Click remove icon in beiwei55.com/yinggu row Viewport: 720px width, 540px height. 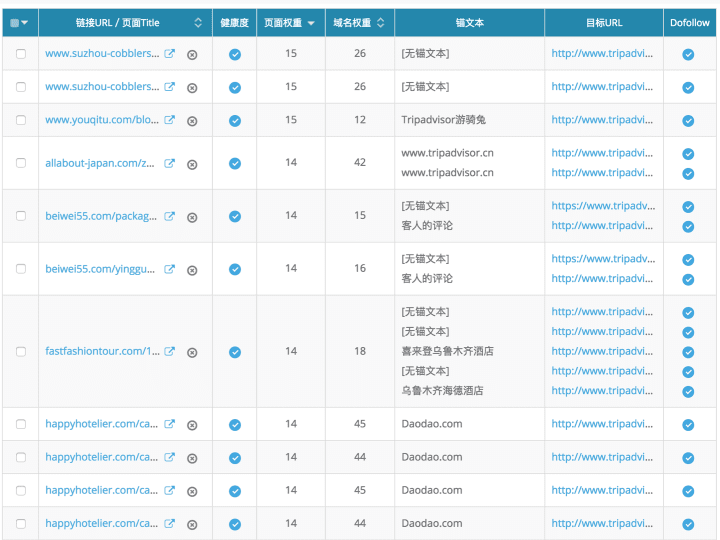click(x=192, y=270)
